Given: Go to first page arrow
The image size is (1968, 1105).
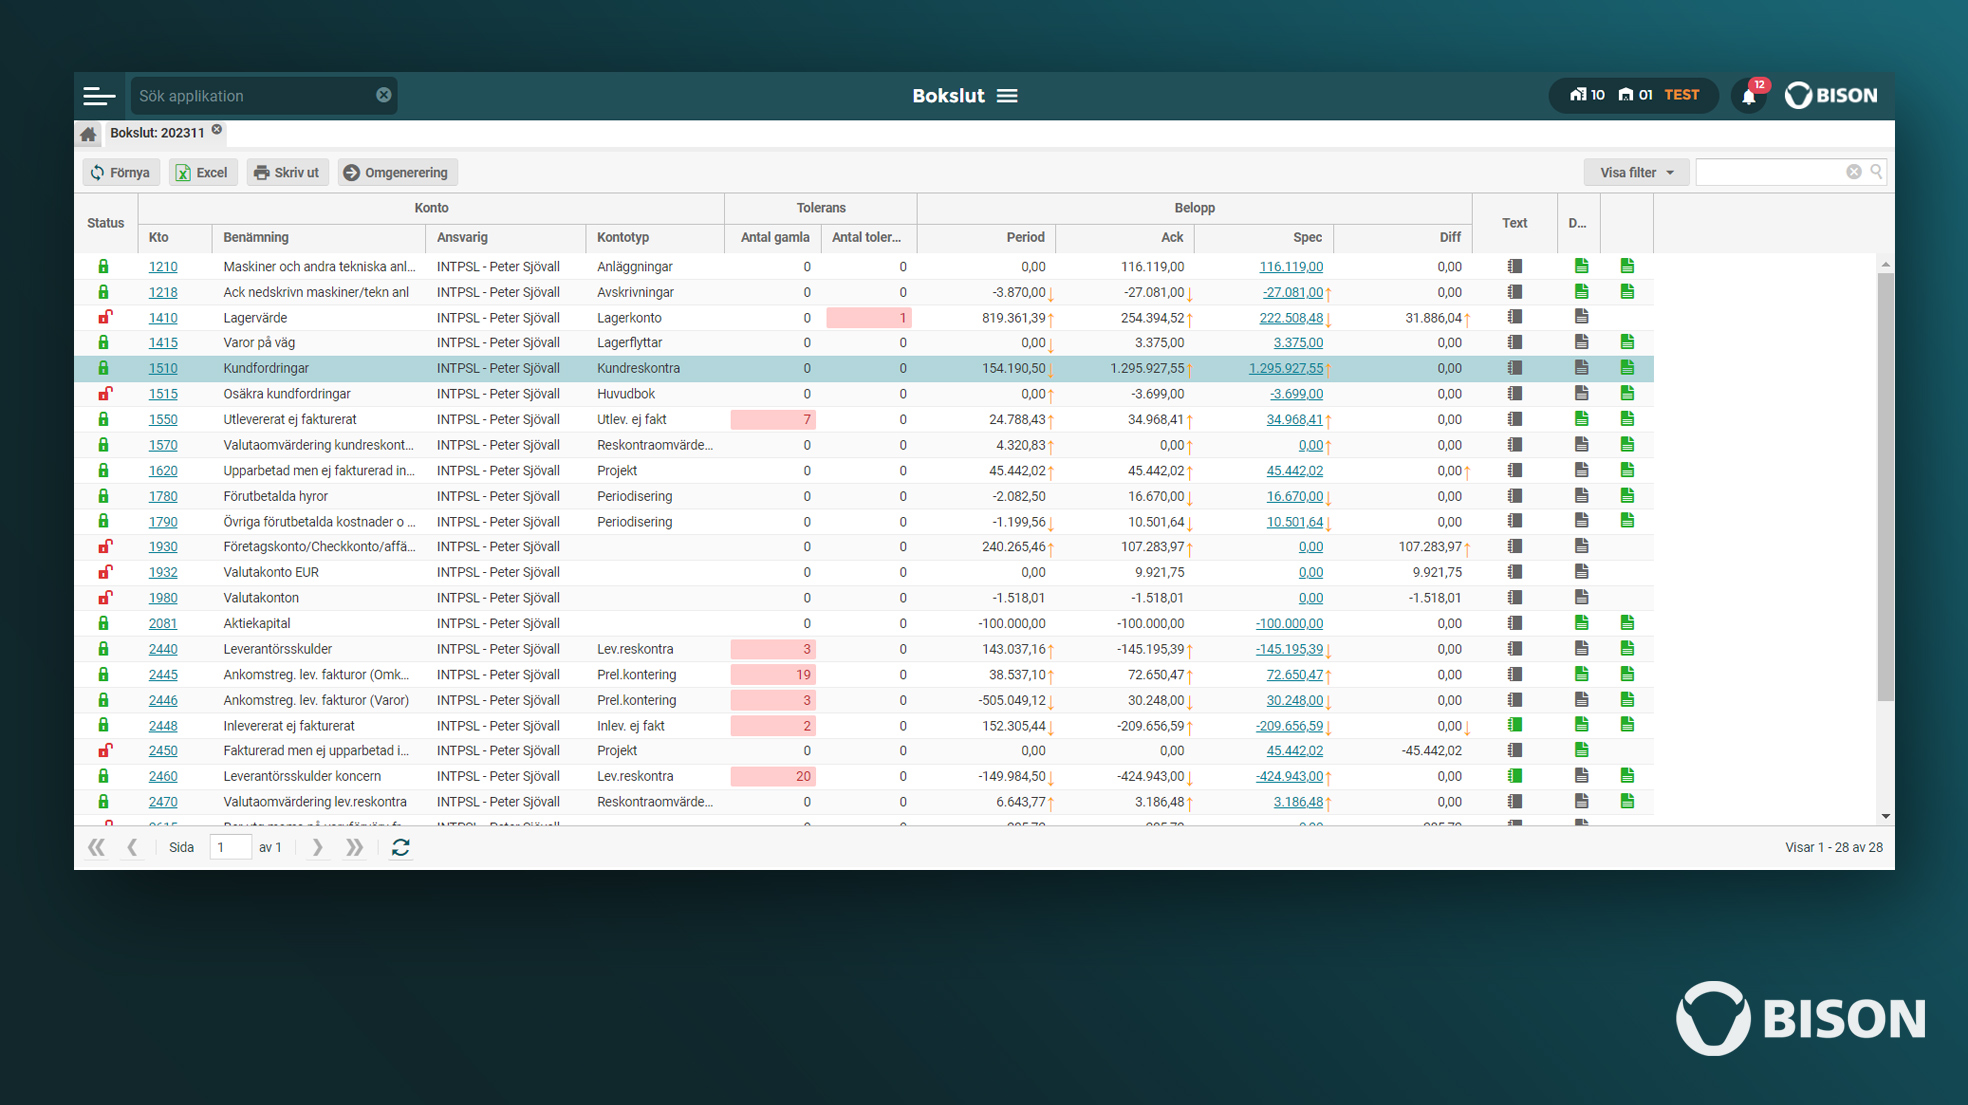Looking at the screenshot, I should click(96, 847).
